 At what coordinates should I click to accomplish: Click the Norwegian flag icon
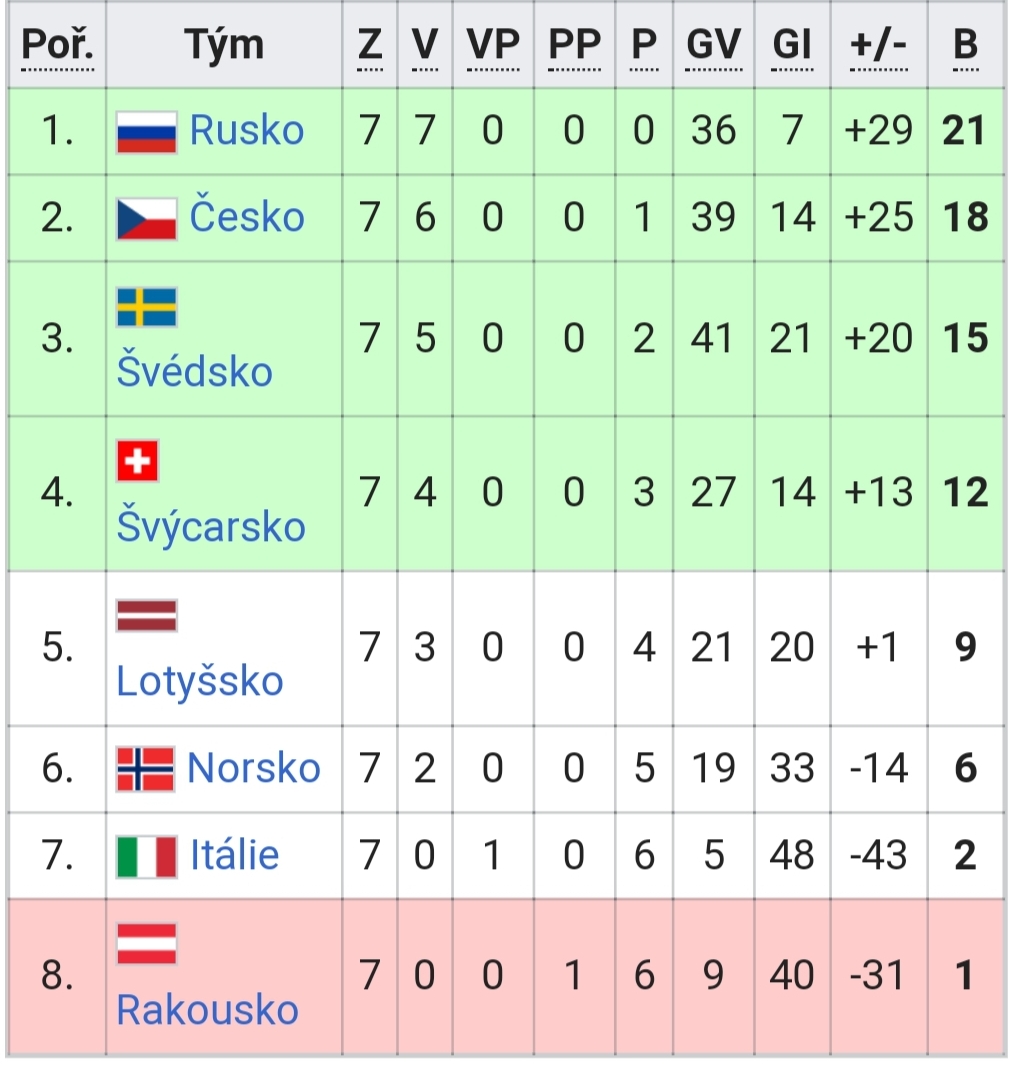[146, 769]
